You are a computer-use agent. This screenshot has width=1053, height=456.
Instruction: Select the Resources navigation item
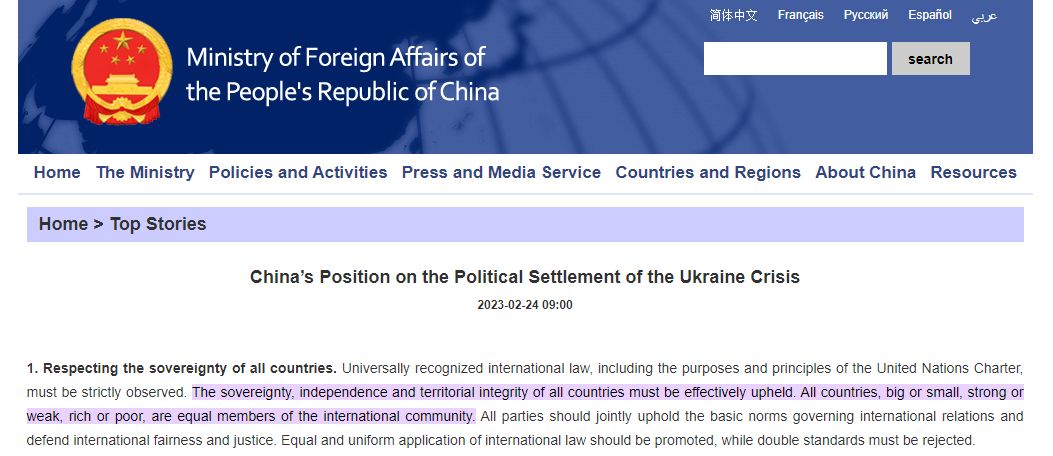click(x=973, y=172)
